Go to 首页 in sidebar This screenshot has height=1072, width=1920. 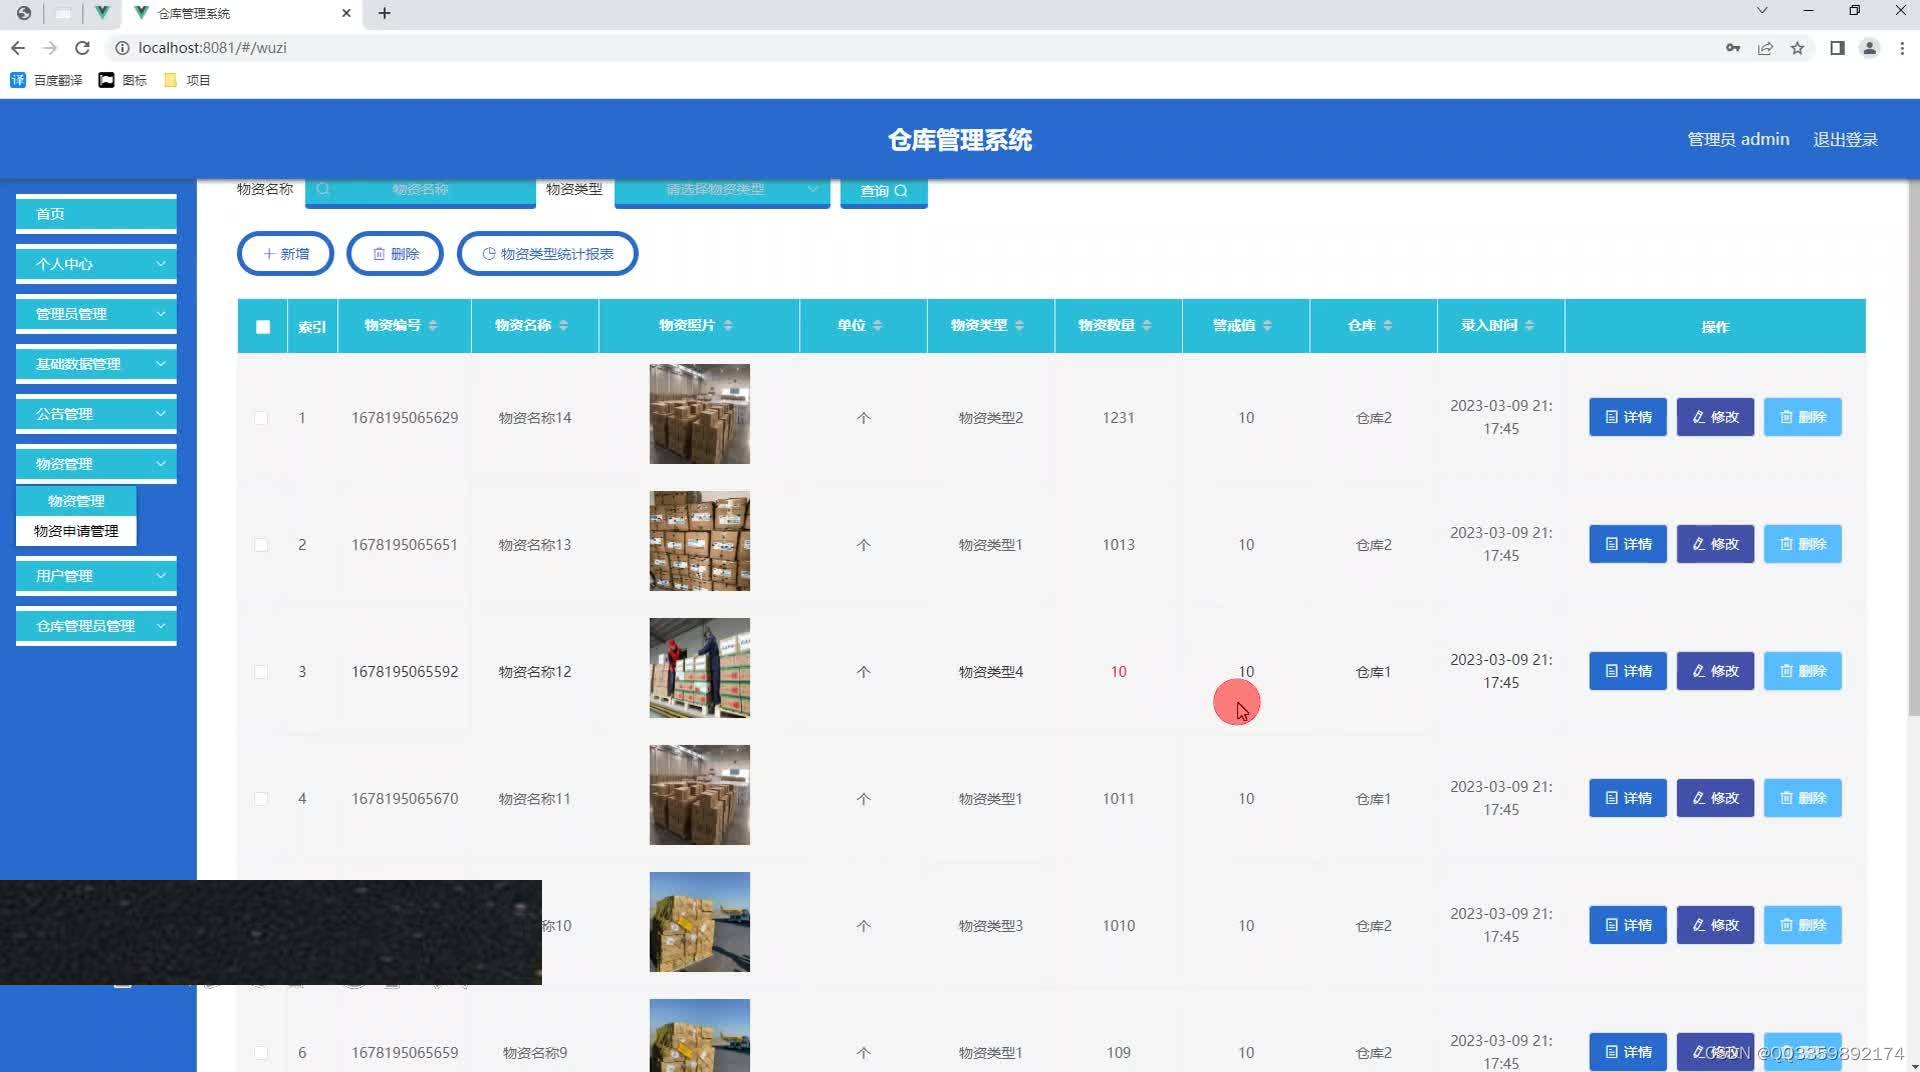[96, 214]
